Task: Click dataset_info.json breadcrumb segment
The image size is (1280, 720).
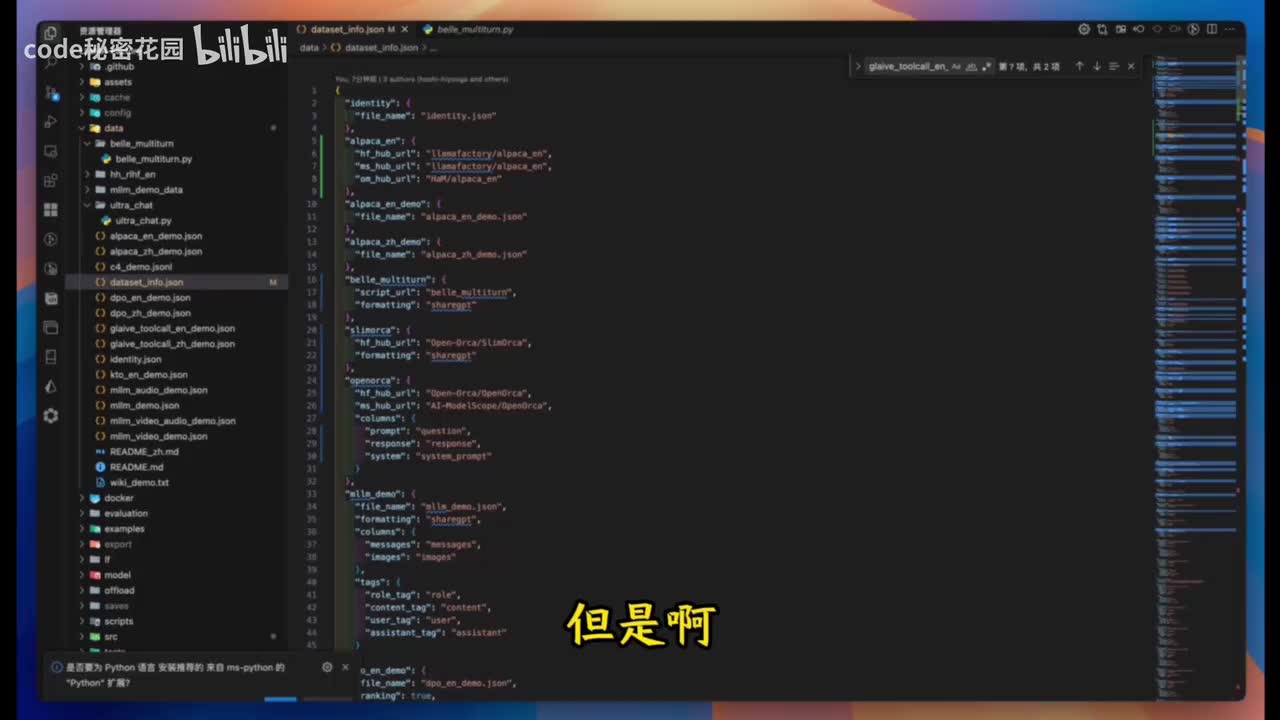Action: point(375,47)
